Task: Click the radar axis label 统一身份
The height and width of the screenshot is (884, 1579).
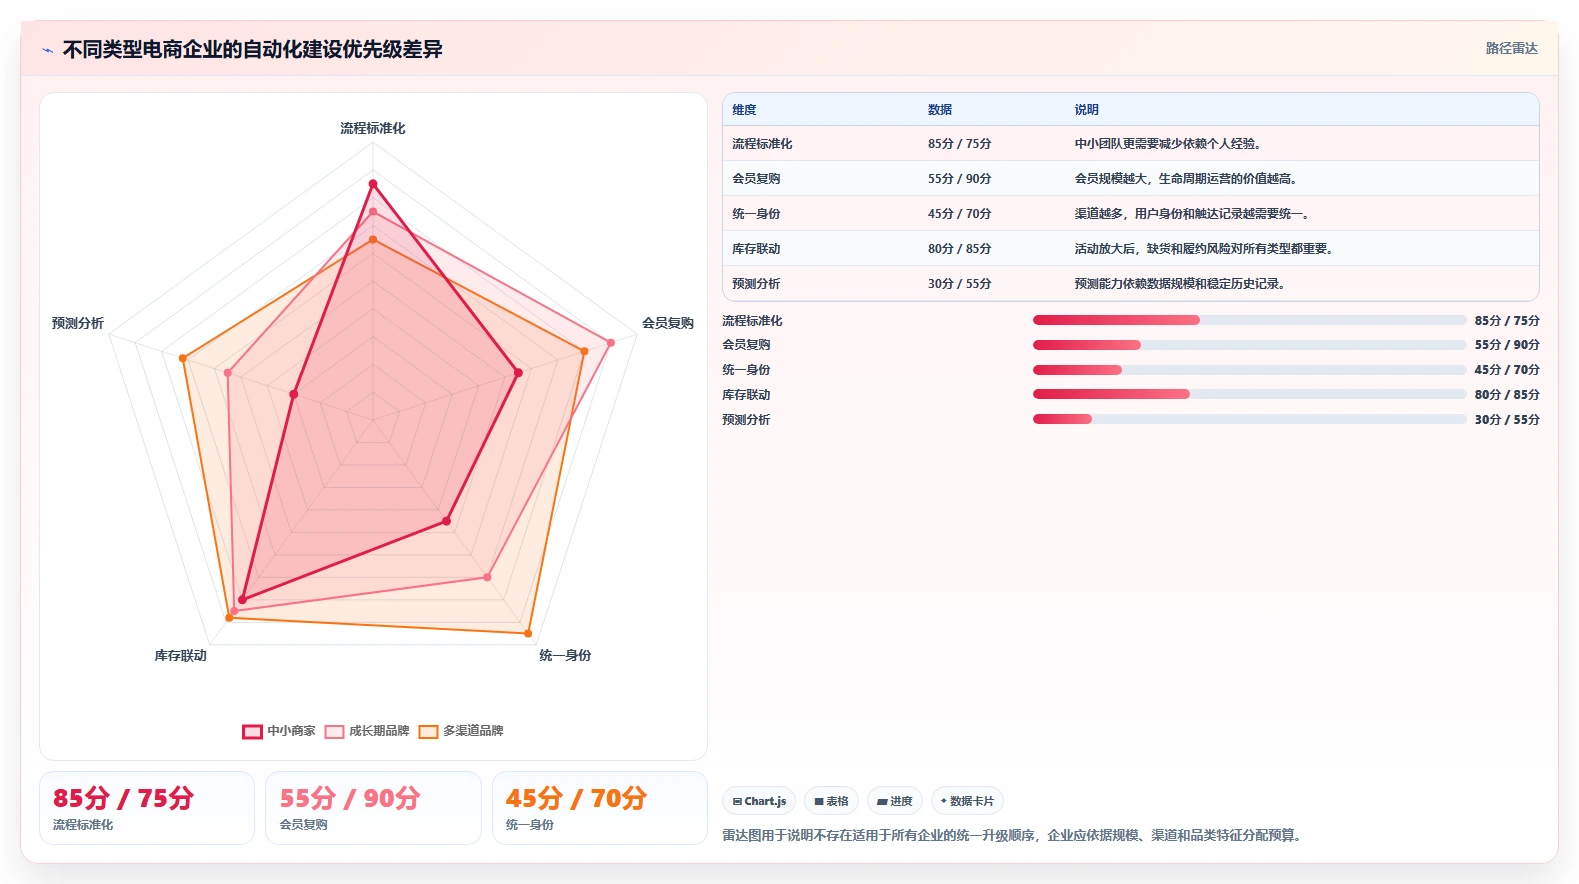Action: [x=565, y=655]
